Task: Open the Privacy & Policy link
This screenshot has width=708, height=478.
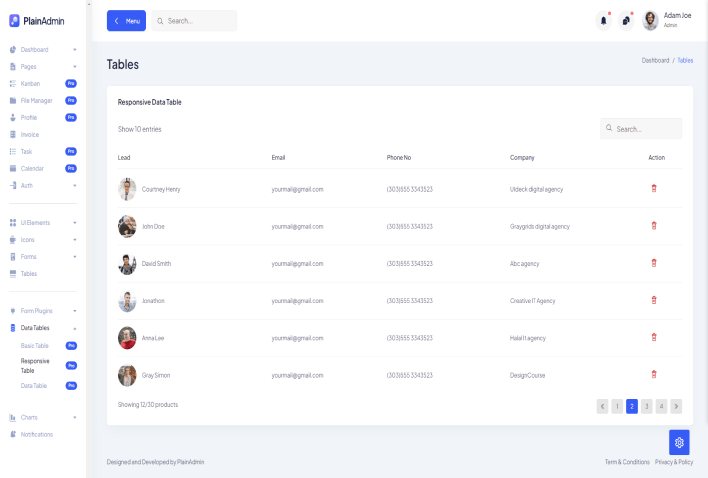Action: [x=674, y=462]
